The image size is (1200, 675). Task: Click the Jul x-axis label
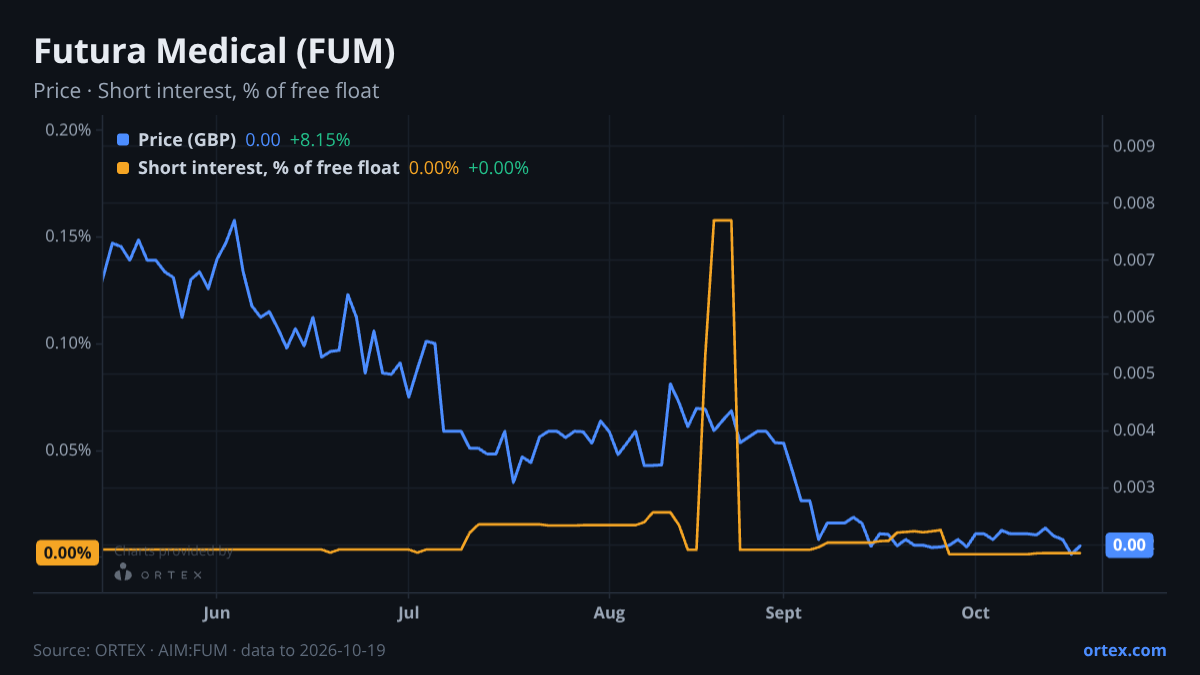tap(408, 613)
